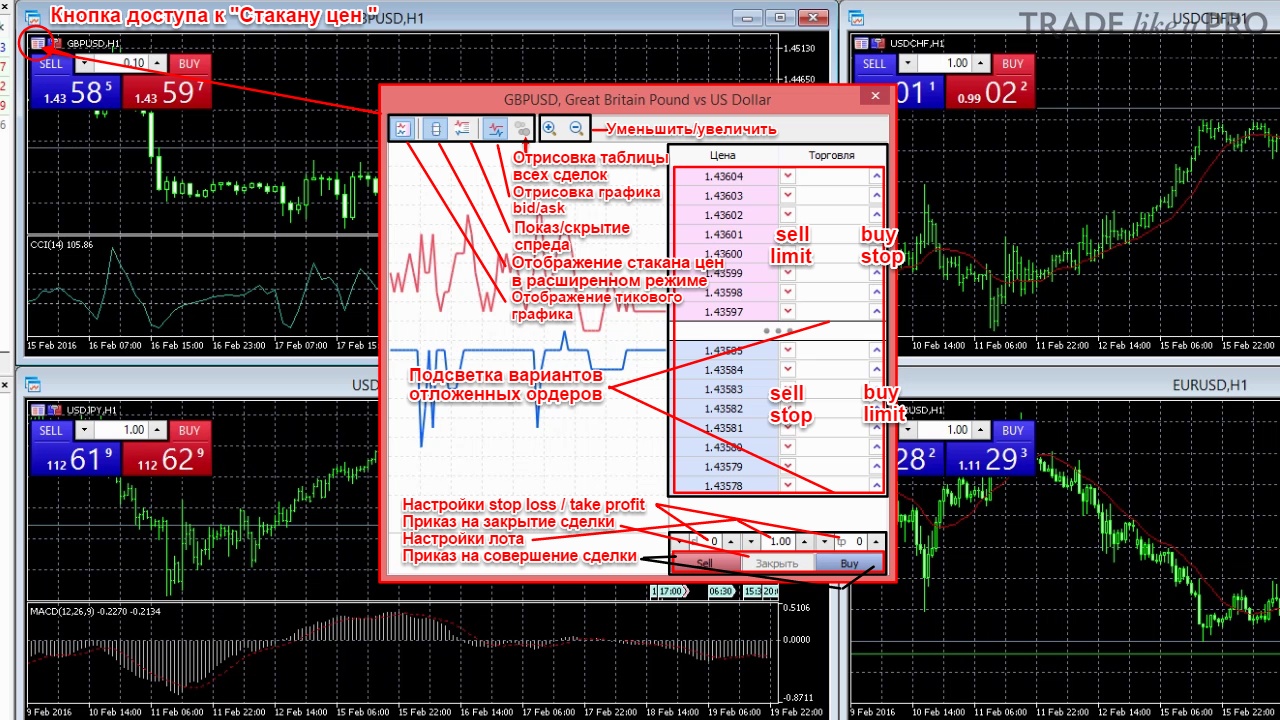Click the Цена column header

[723, 155]
